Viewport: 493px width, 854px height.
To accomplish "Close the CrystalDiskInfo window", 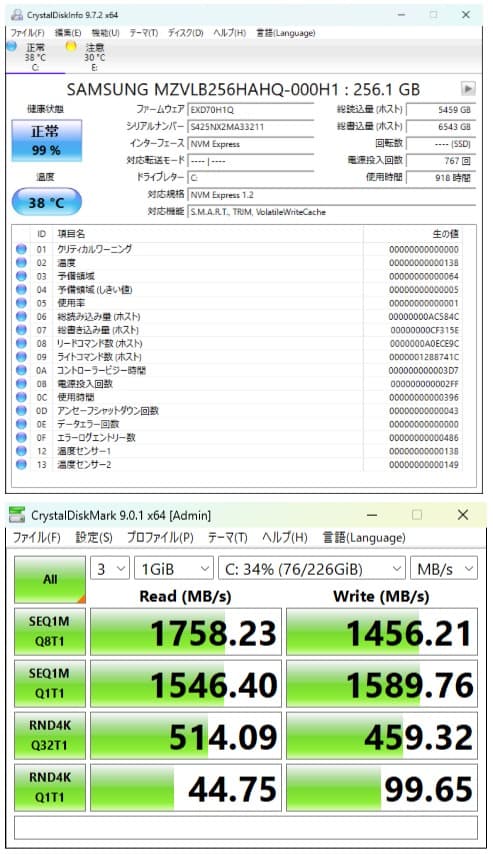I will click(466, 15).
